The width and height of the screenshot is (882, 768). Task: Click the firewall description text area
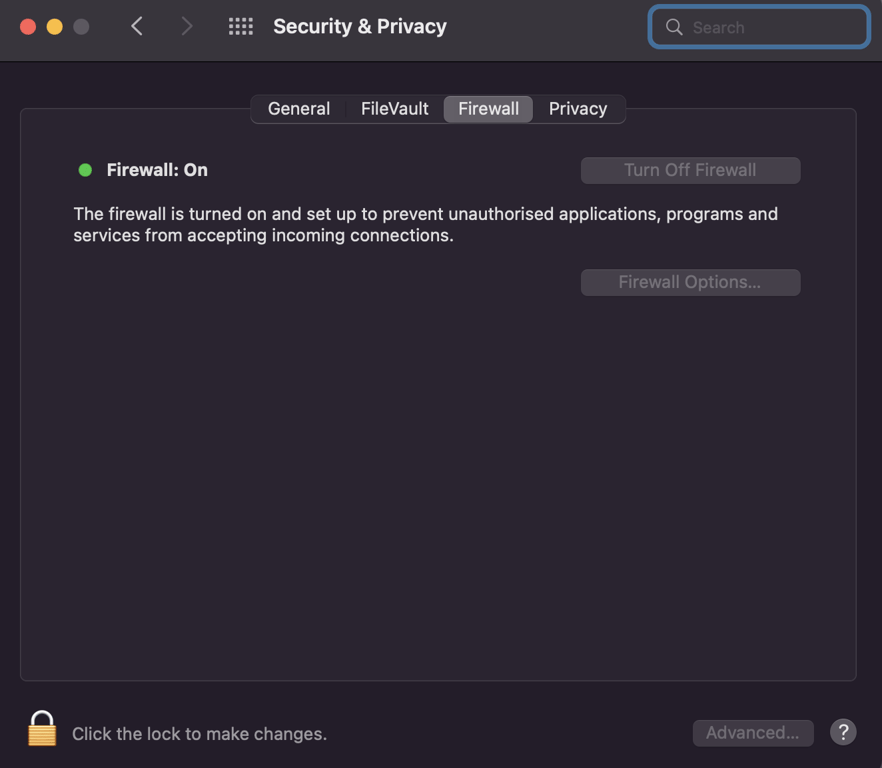(x=424, y=224)
